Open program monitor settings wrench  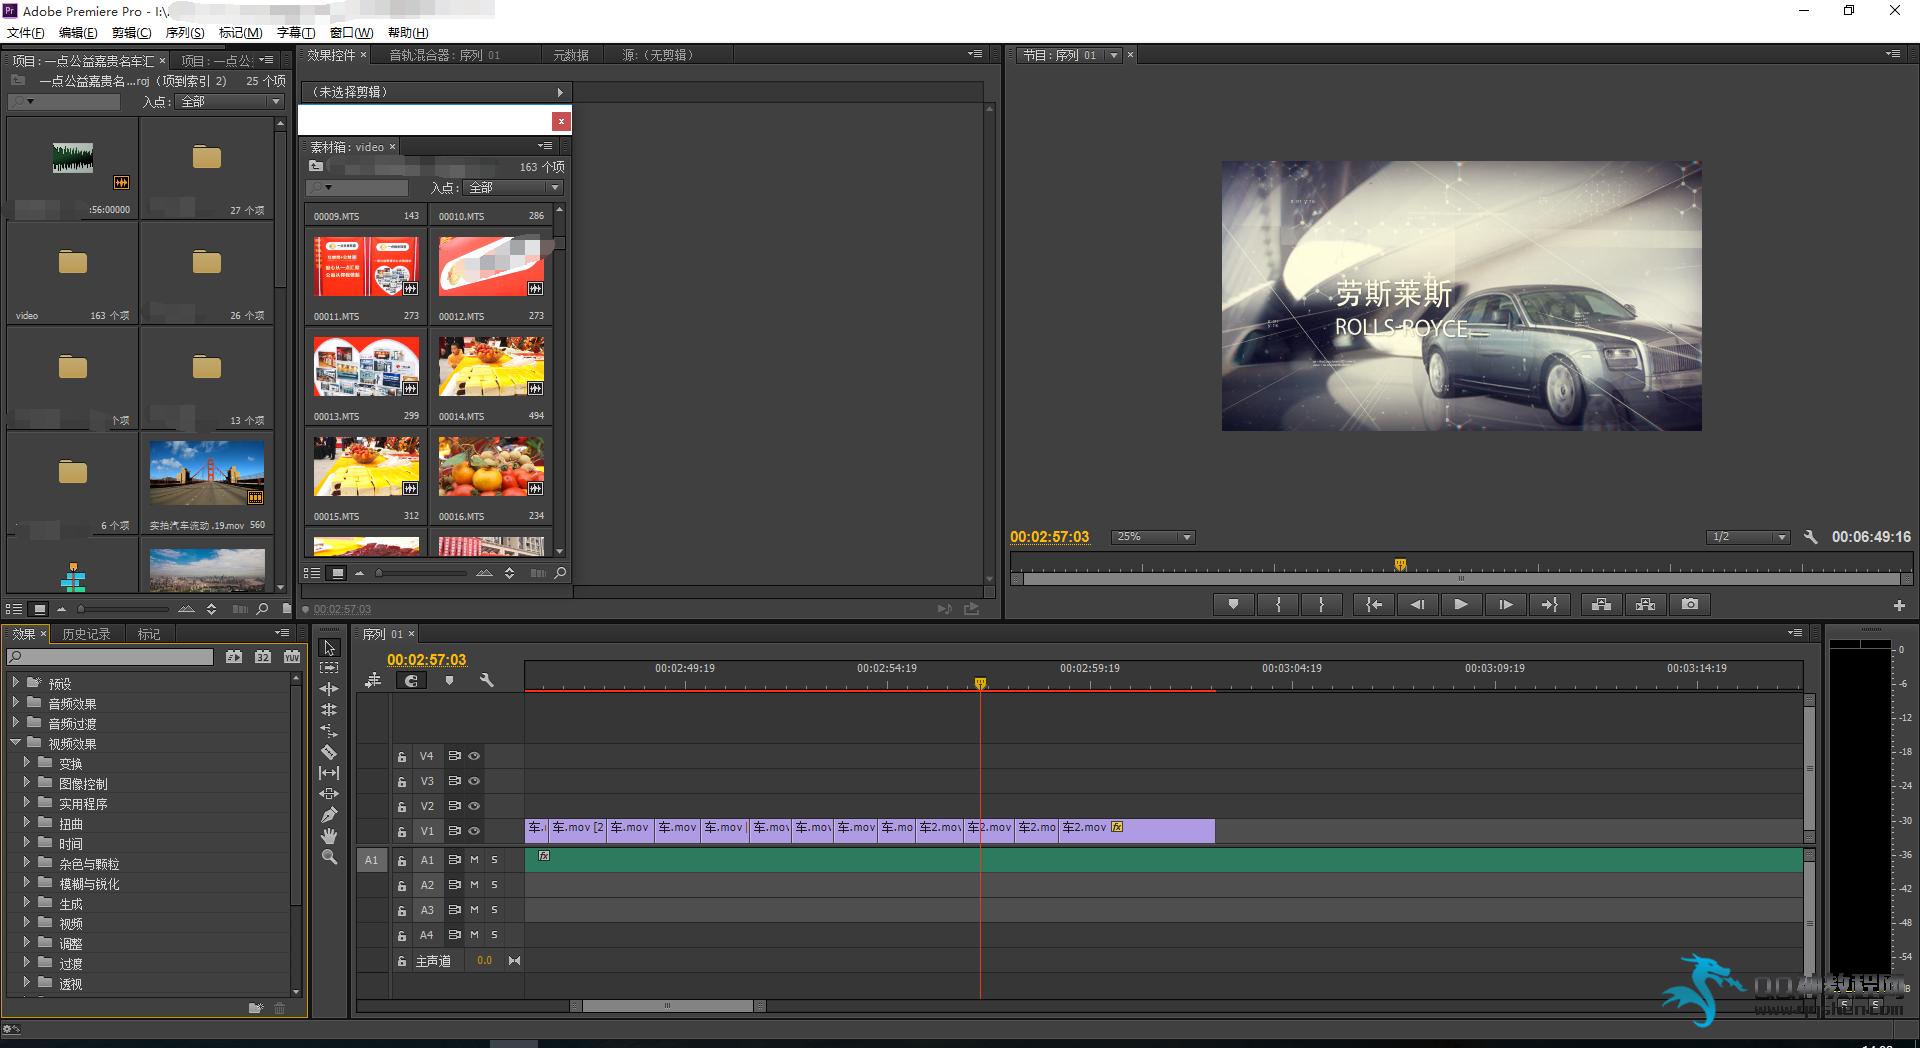1810,537
